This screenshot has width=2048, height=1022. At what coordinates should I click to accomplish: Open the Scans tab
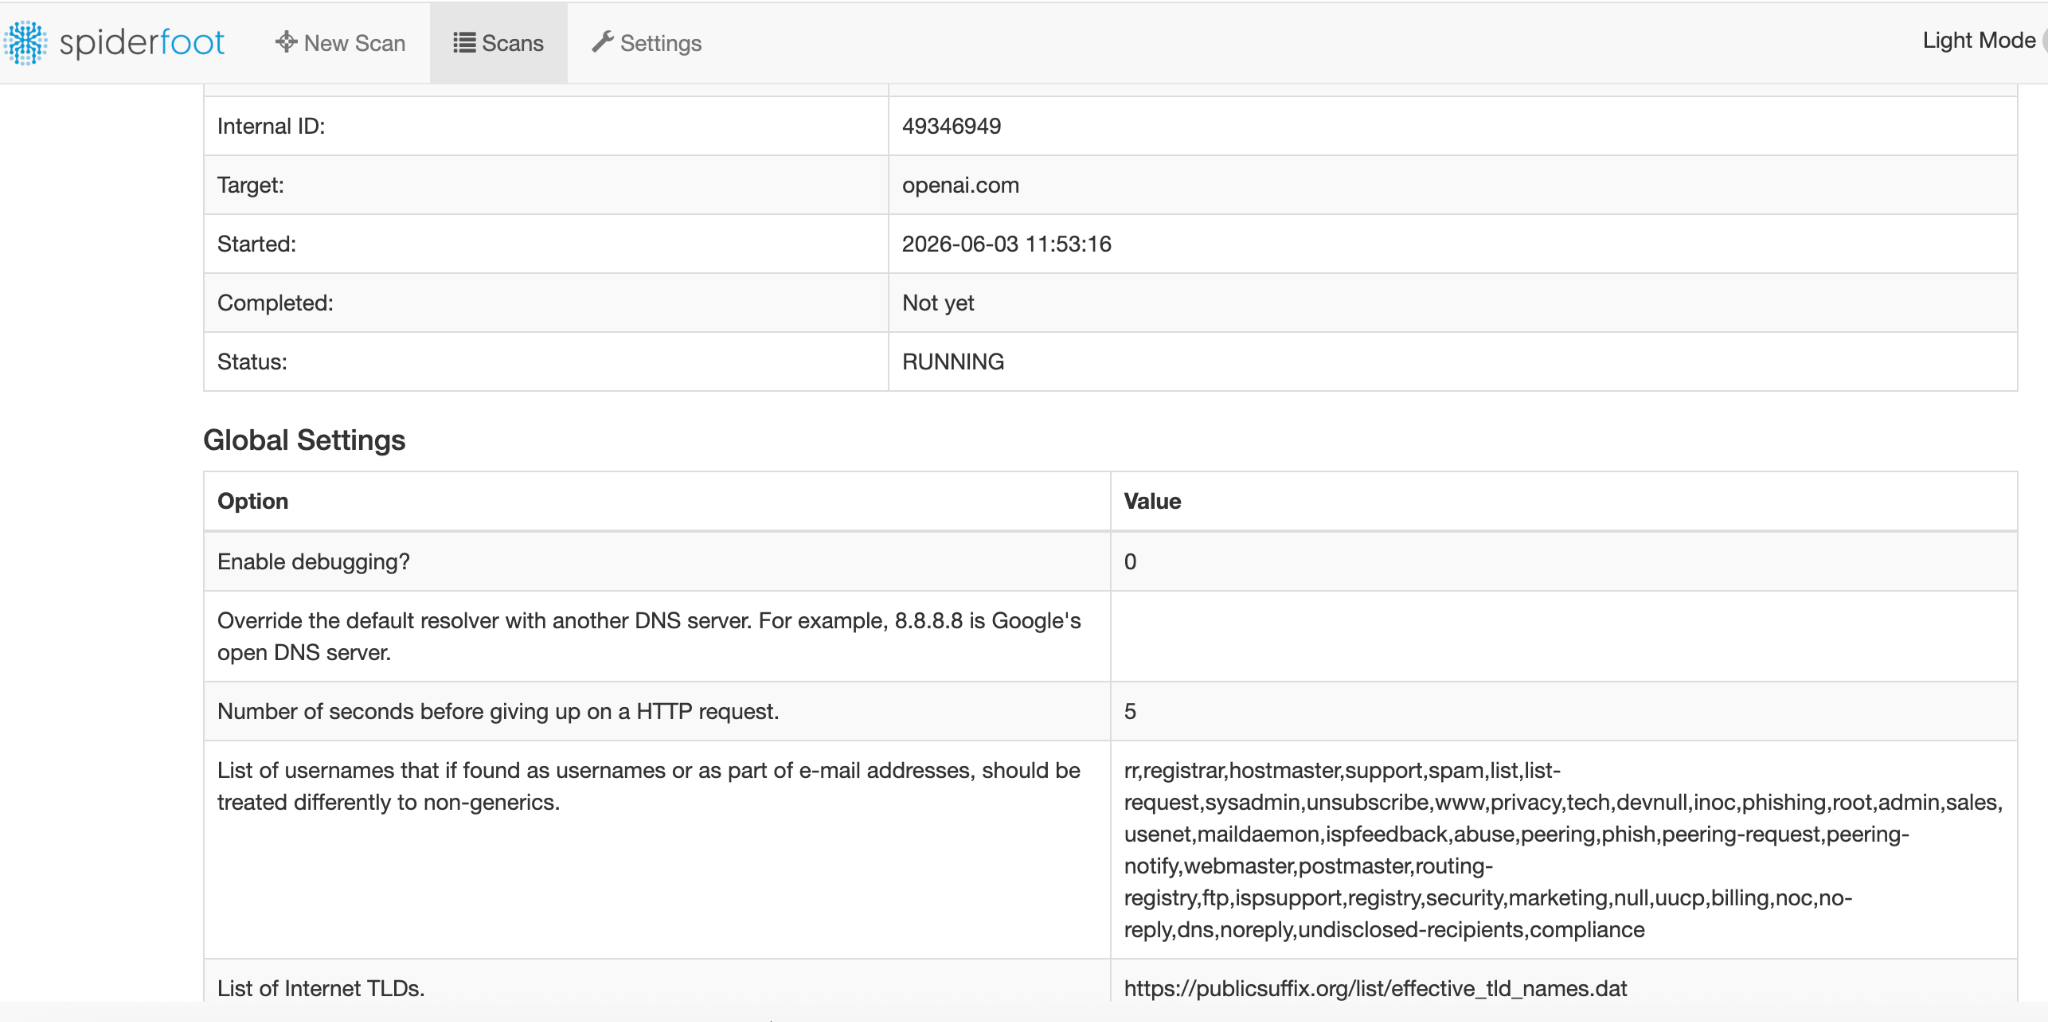click(499, 43)
